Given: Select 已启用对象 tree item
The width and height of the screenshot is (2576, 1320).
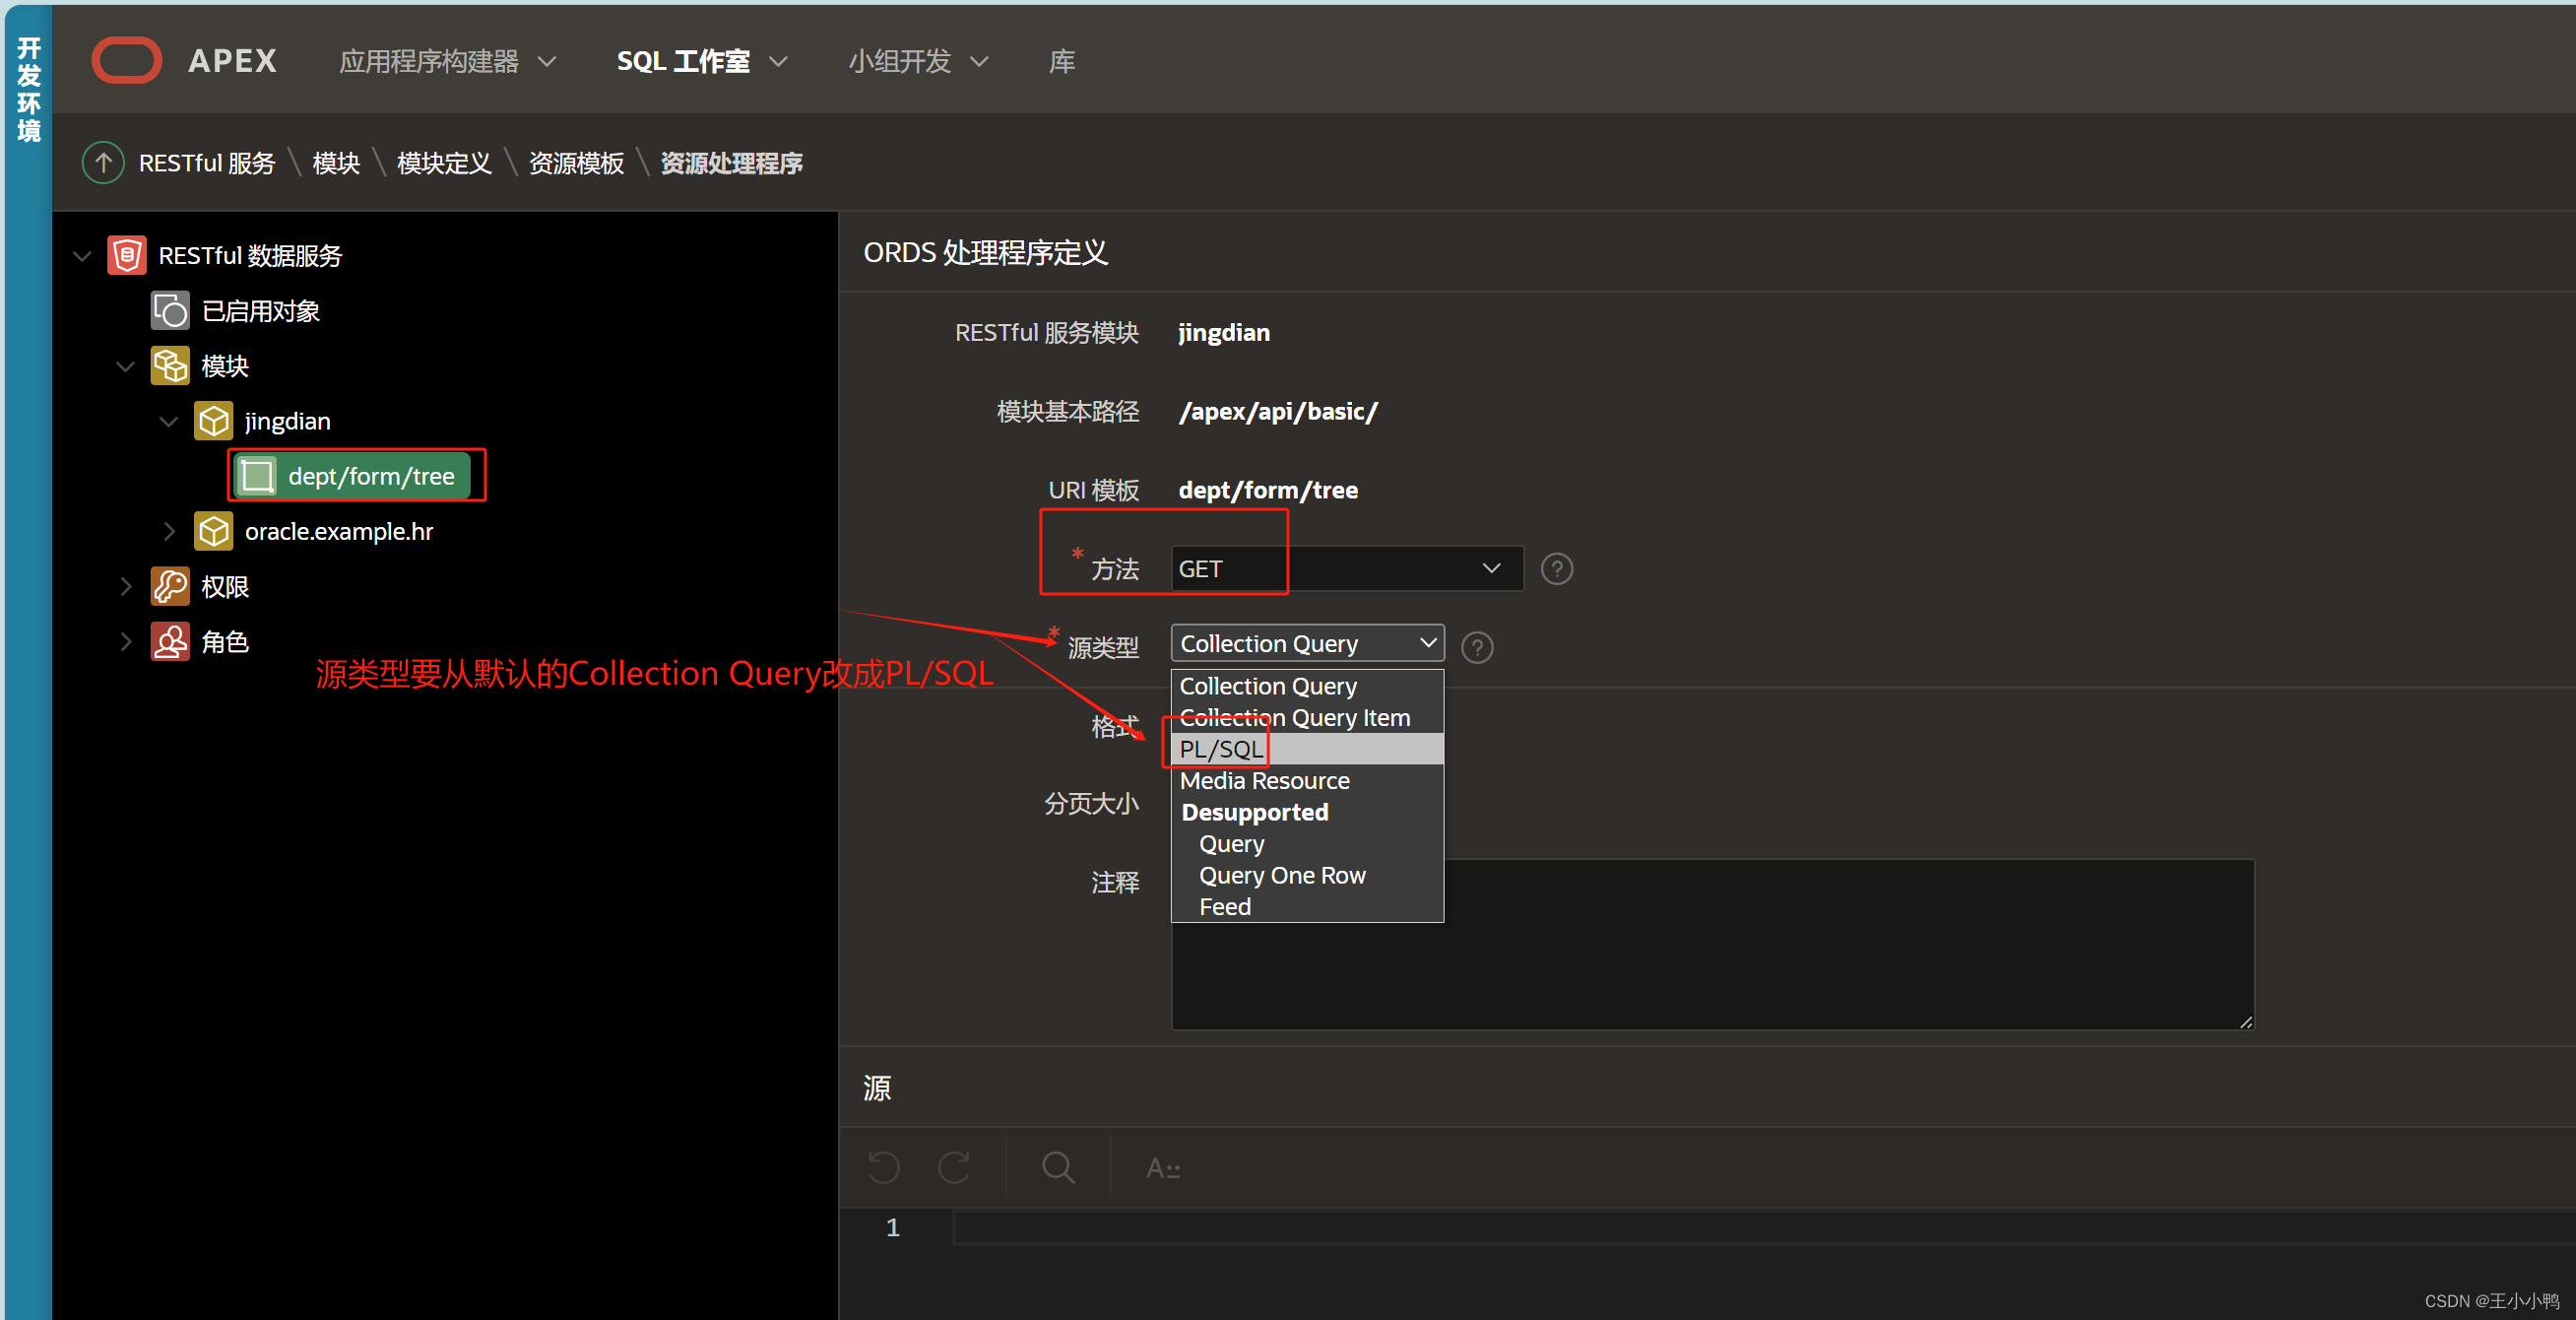Looking at the screenshot, I should (x=260, y=311).
